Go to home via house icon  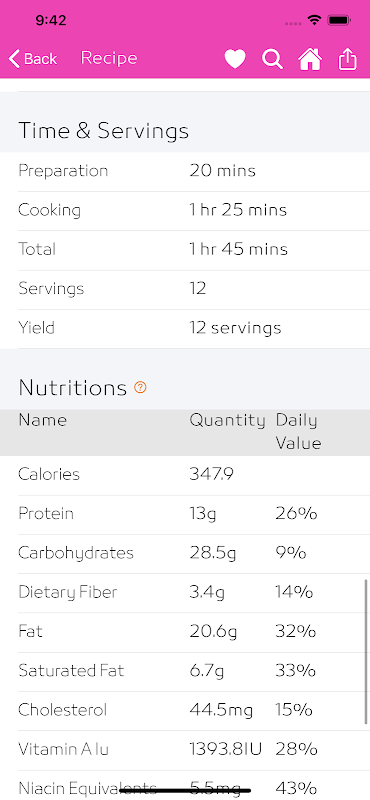(310, 59)
